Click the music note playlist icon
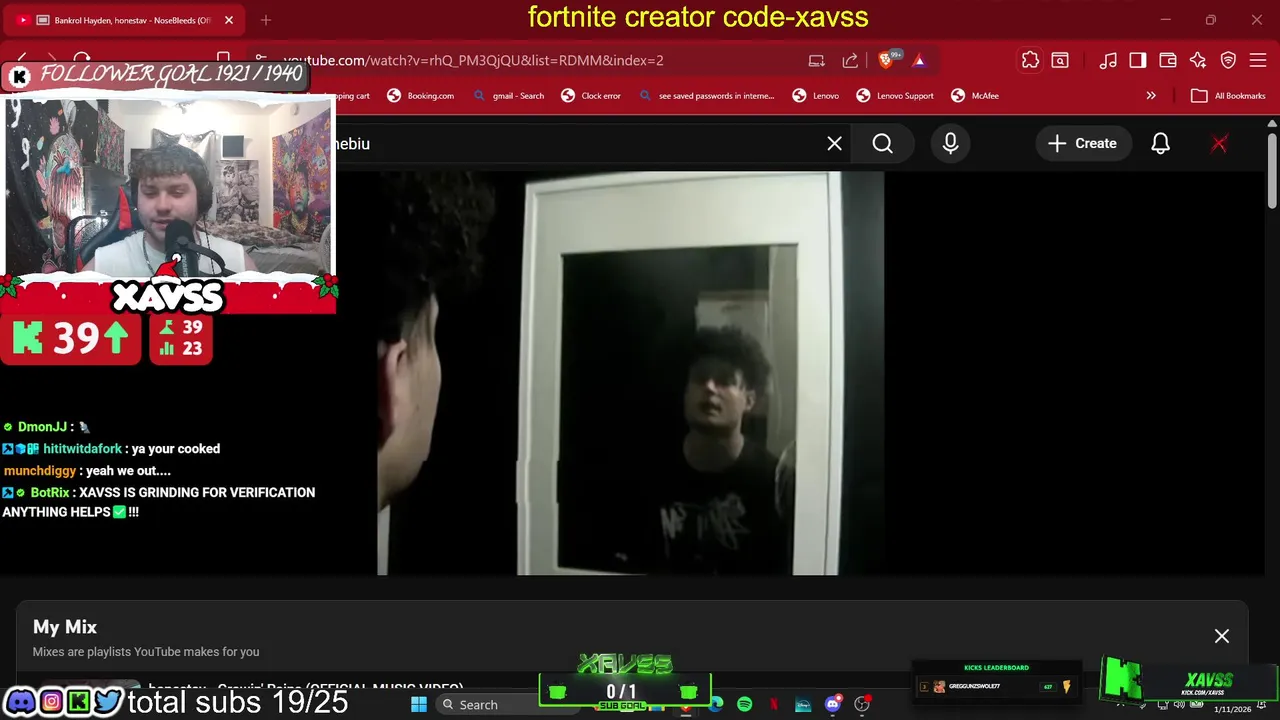 click(1108, 60)
